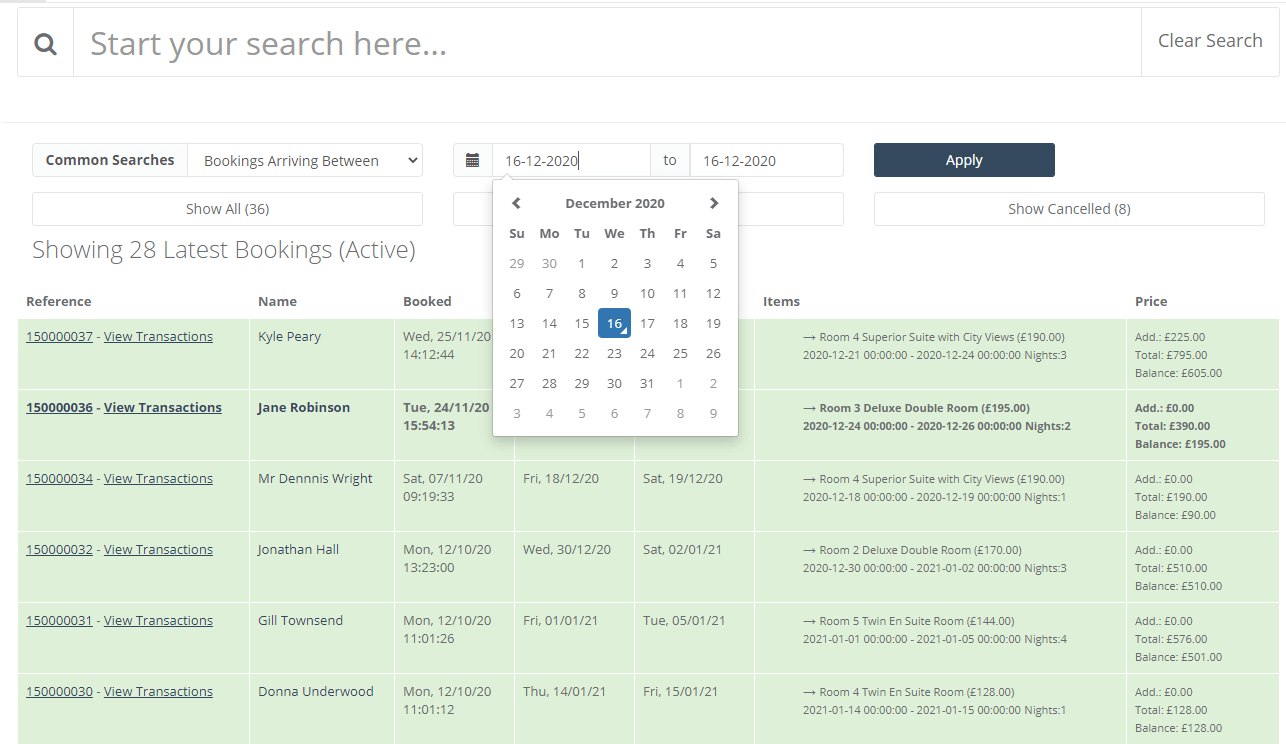The image size is (1286, 744).
Task: Click the search magnifier icon
Action: (45, 43)
